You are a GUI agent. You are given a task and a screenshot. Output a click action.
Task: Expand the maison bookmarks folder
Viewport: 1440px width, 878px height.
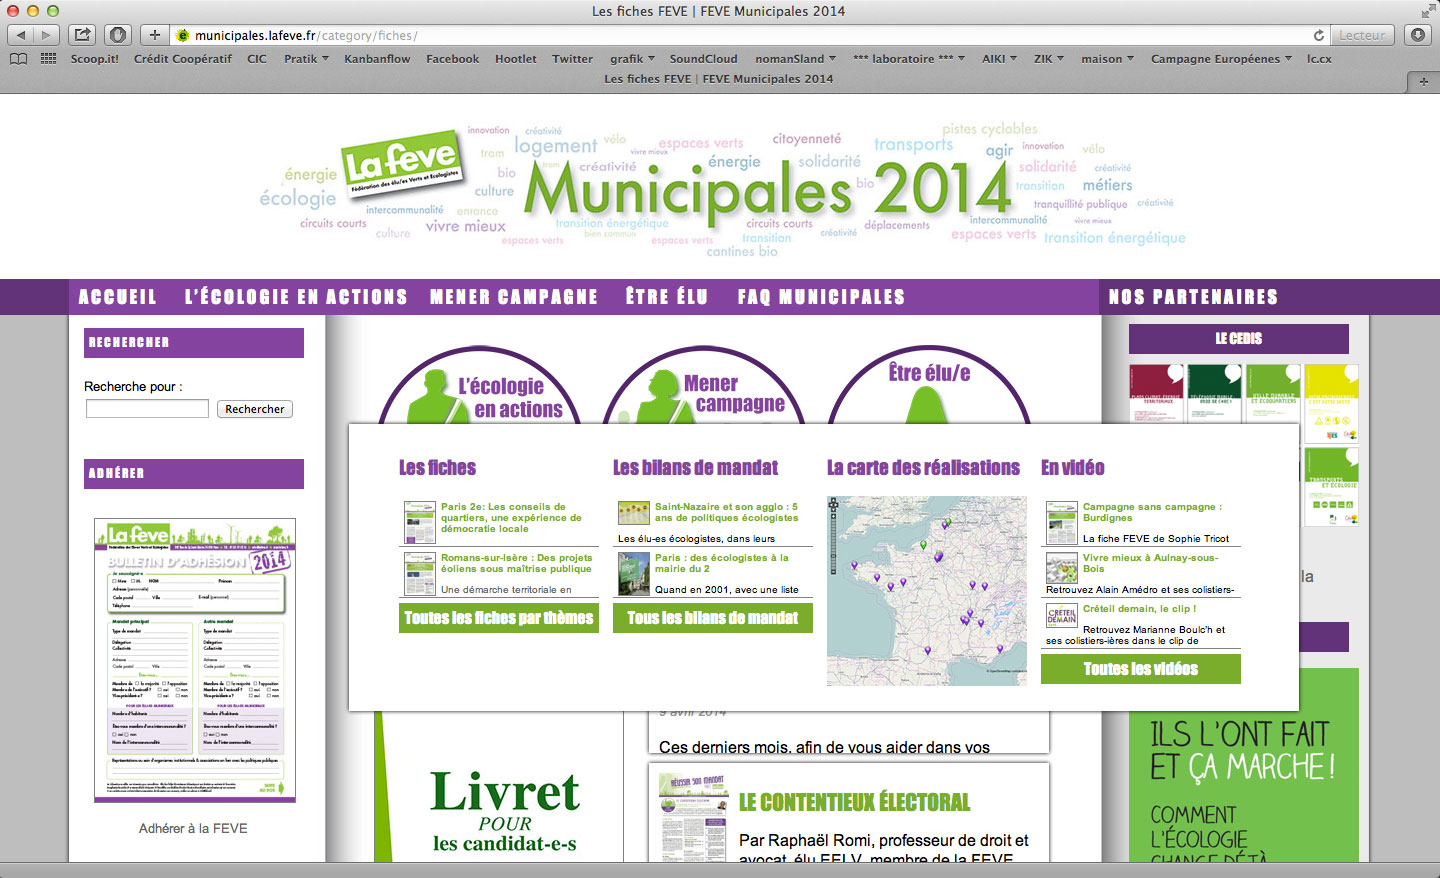click(1107, 59)
